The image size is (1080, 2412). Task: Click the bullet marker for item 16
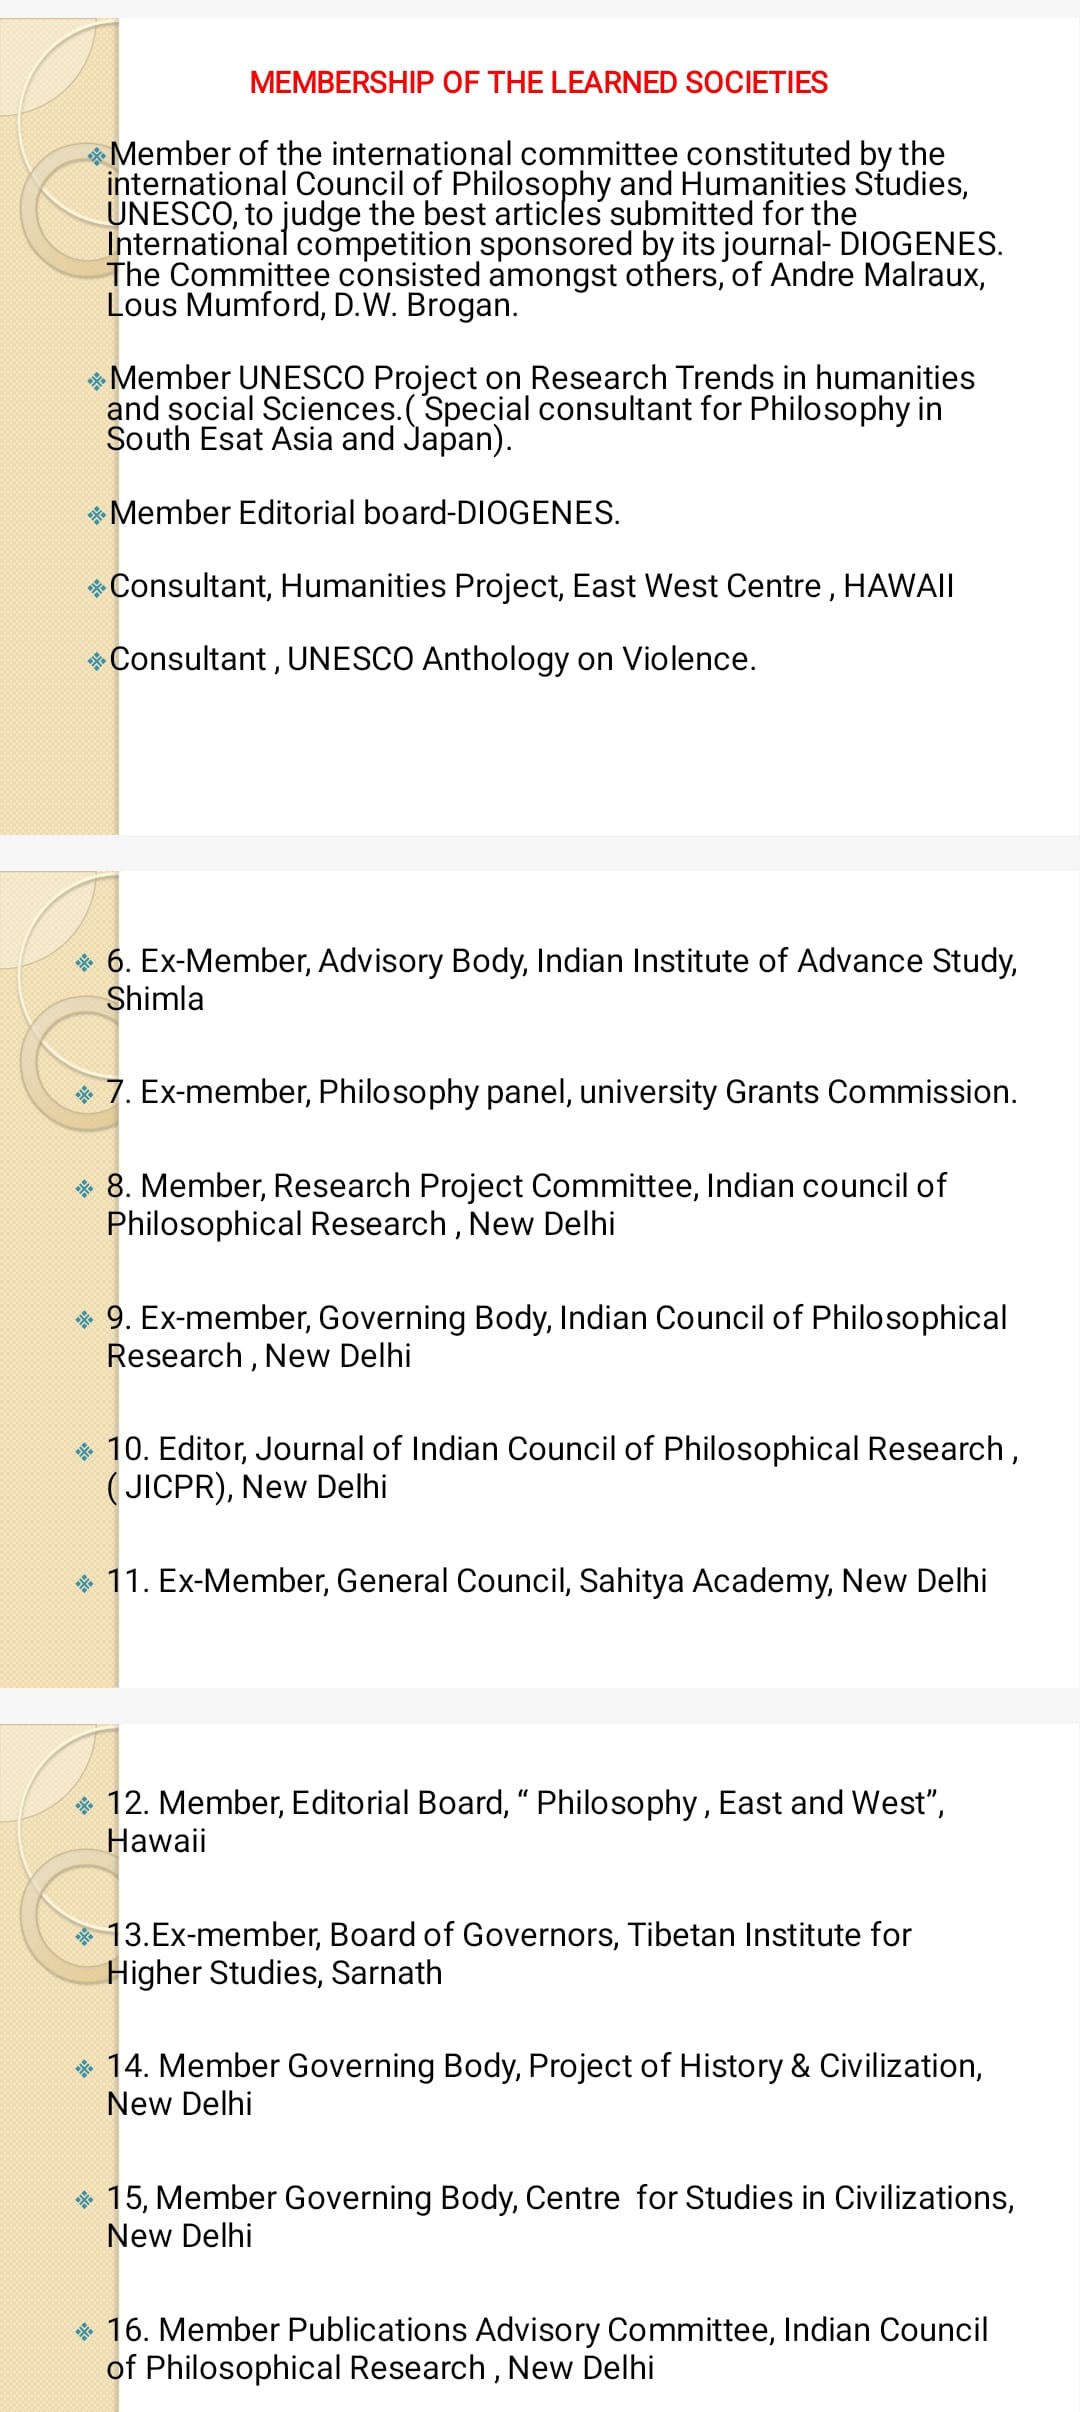click(x=84, y=2332)
